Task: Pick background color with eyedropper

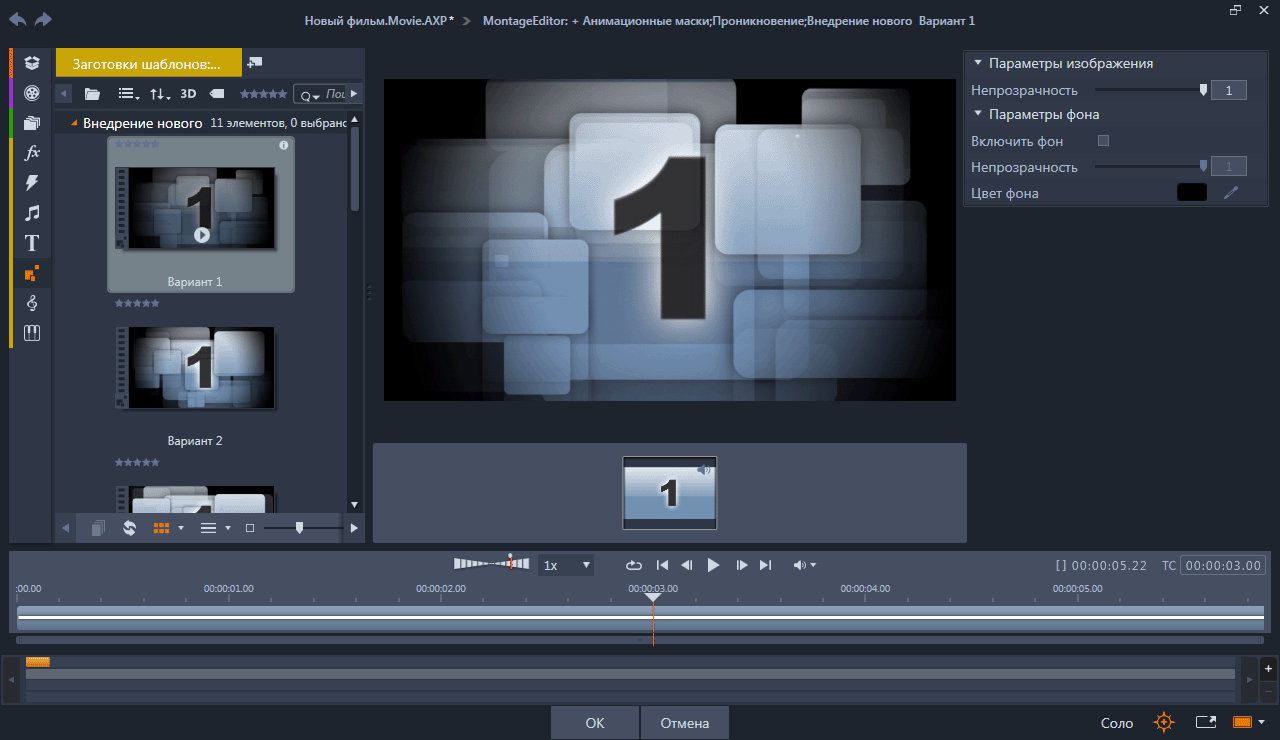Action: point(1231,193)
